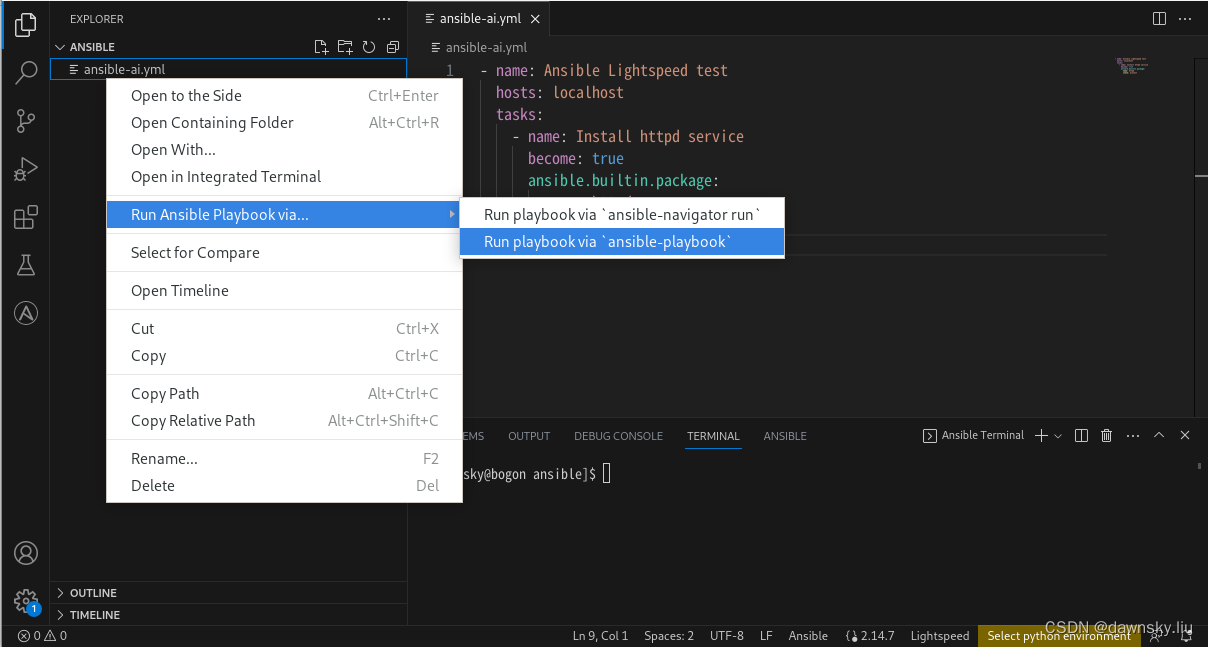Image resolution: width=1208 pixels, height=647 pixels.
Task: Click editor minimap preview
Action: (x=1132, y=66)
